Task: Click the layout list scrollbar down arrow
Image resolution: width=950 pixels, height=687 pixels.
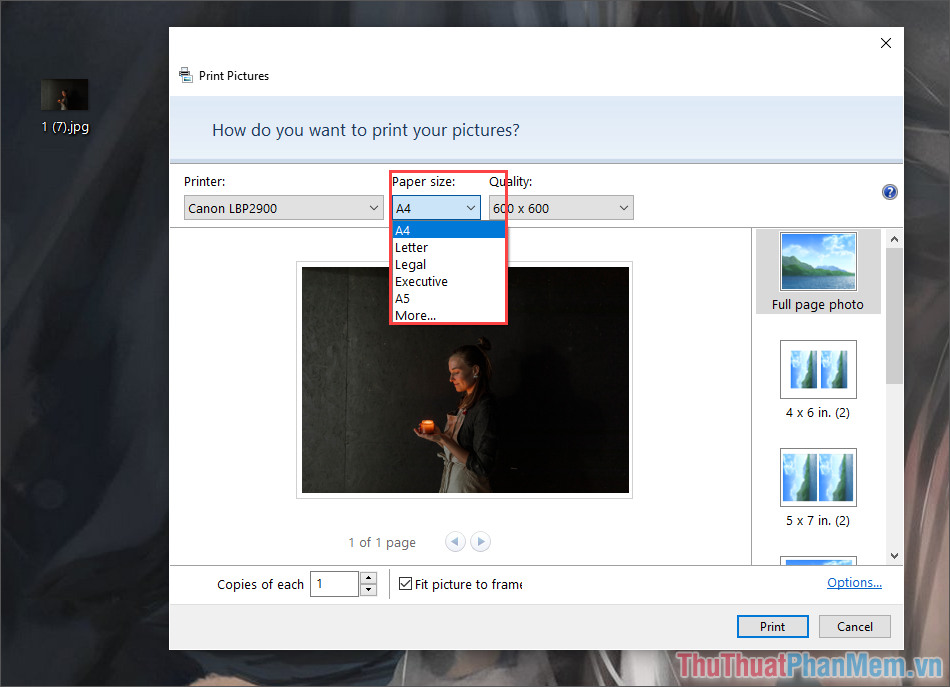Action: tap(894, 556)
